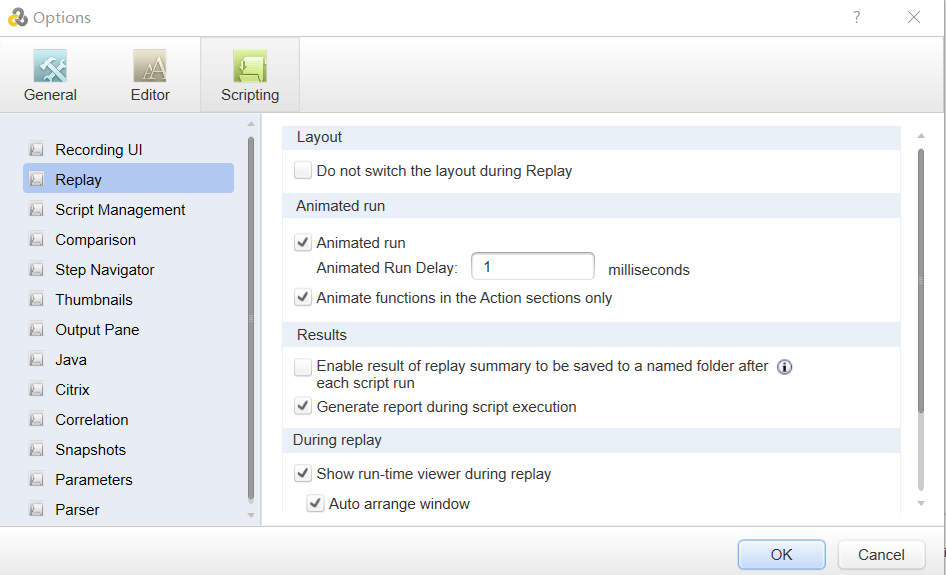Click the settings pane scroll-down arrow
The image size is (946, 575).
click(x=921, y=503)
